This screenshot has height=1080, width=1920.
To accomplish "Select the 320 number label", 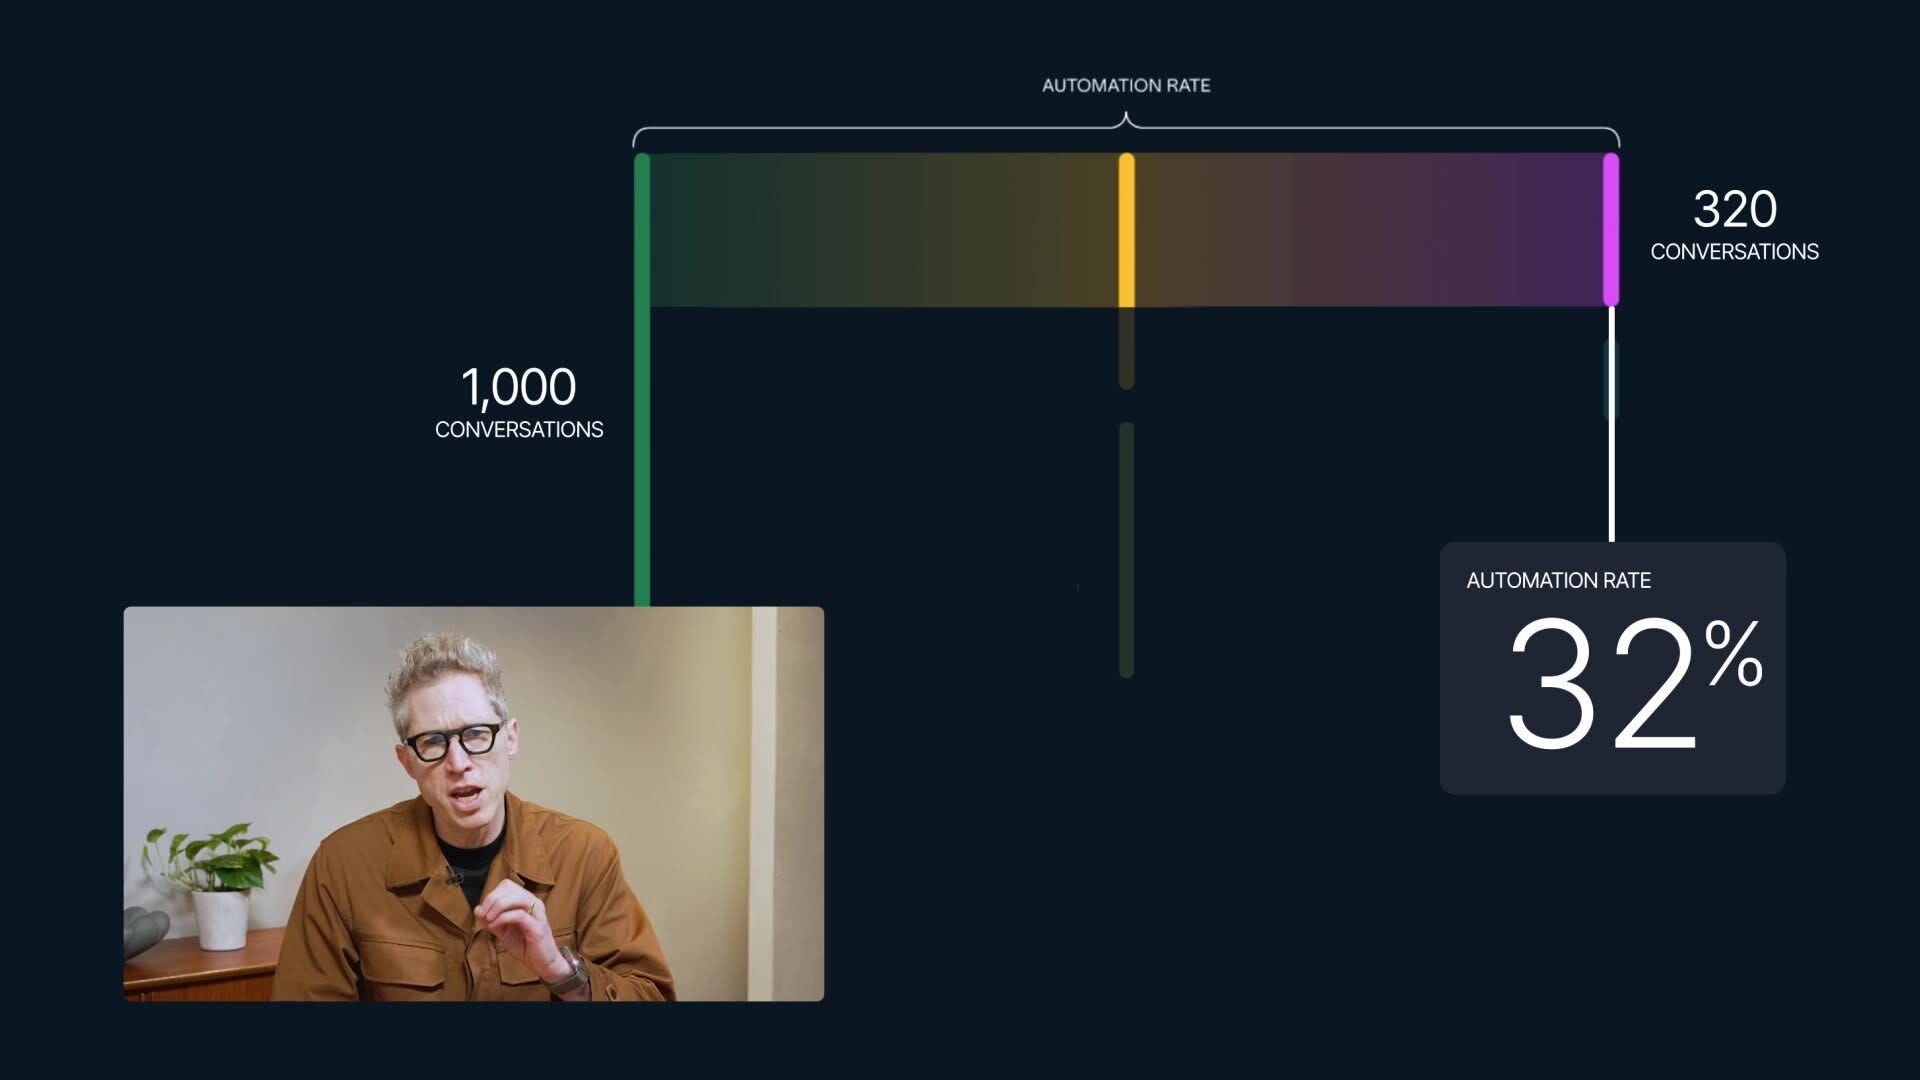I will coord(1734,210).
